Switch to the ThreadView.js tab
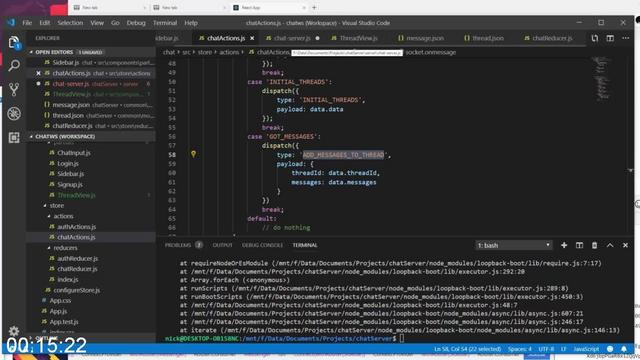 (x=358, y=38)
